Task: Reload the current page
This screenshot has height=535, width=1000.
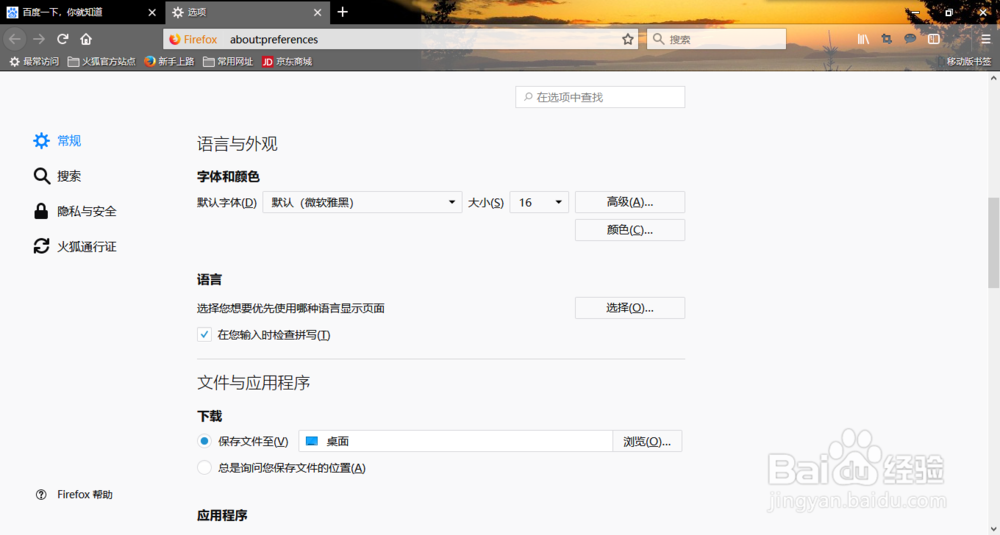Action: pyautogui.click(x=62, y=39)
